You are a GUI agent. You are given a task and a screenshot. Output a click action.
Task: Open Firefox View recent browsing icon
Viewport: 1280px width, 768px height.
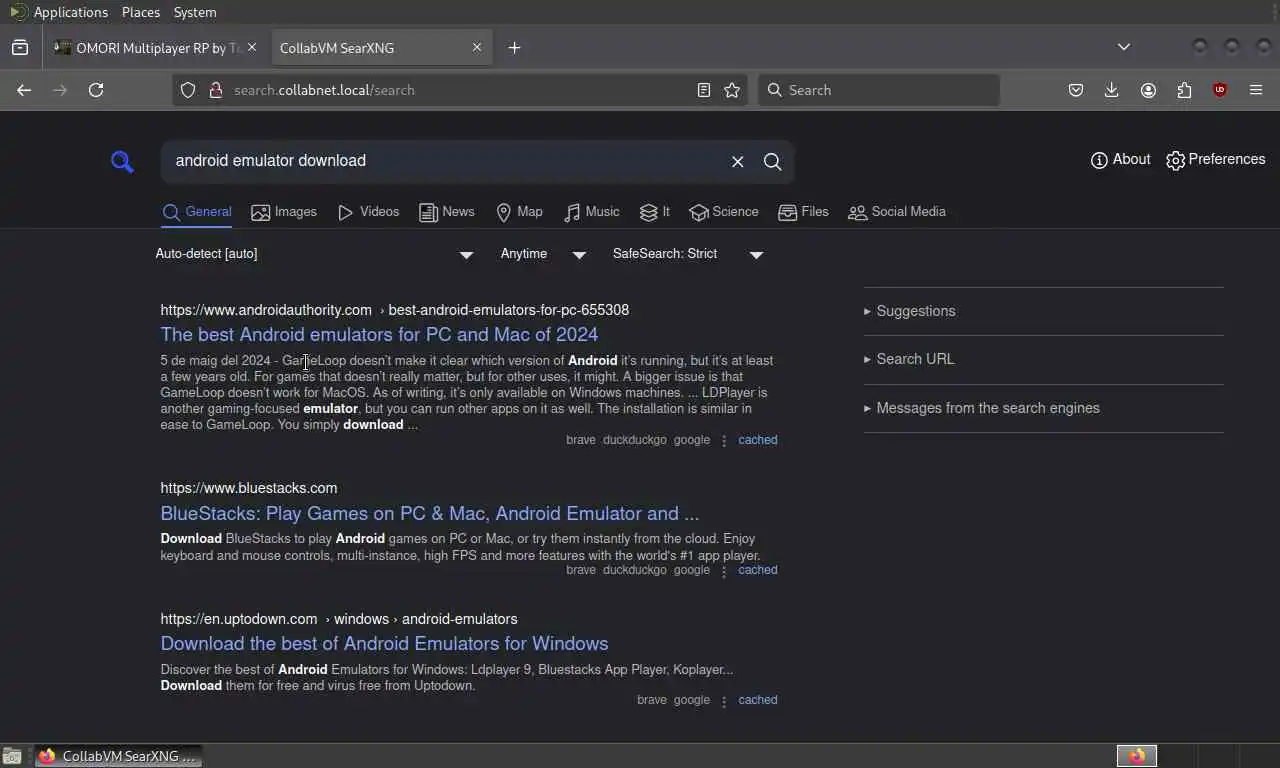tap(20, 47)
